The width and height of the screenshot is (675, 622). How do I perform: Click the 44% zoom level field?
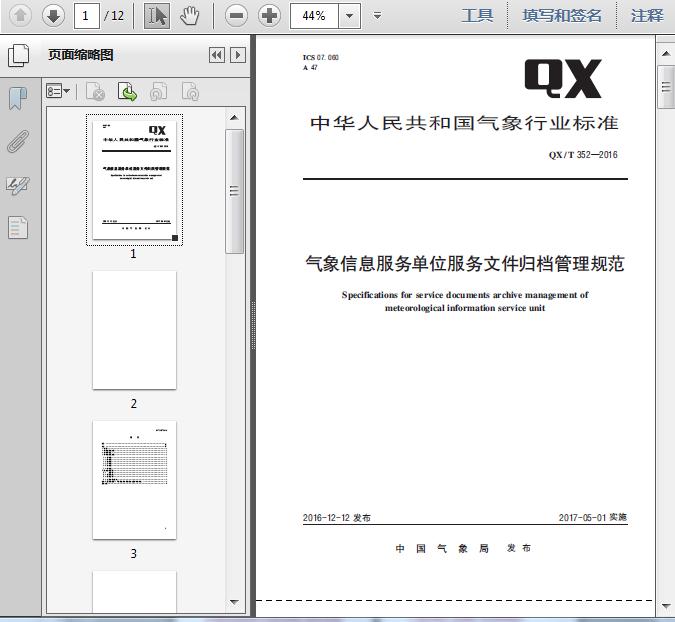click(314, 16)
